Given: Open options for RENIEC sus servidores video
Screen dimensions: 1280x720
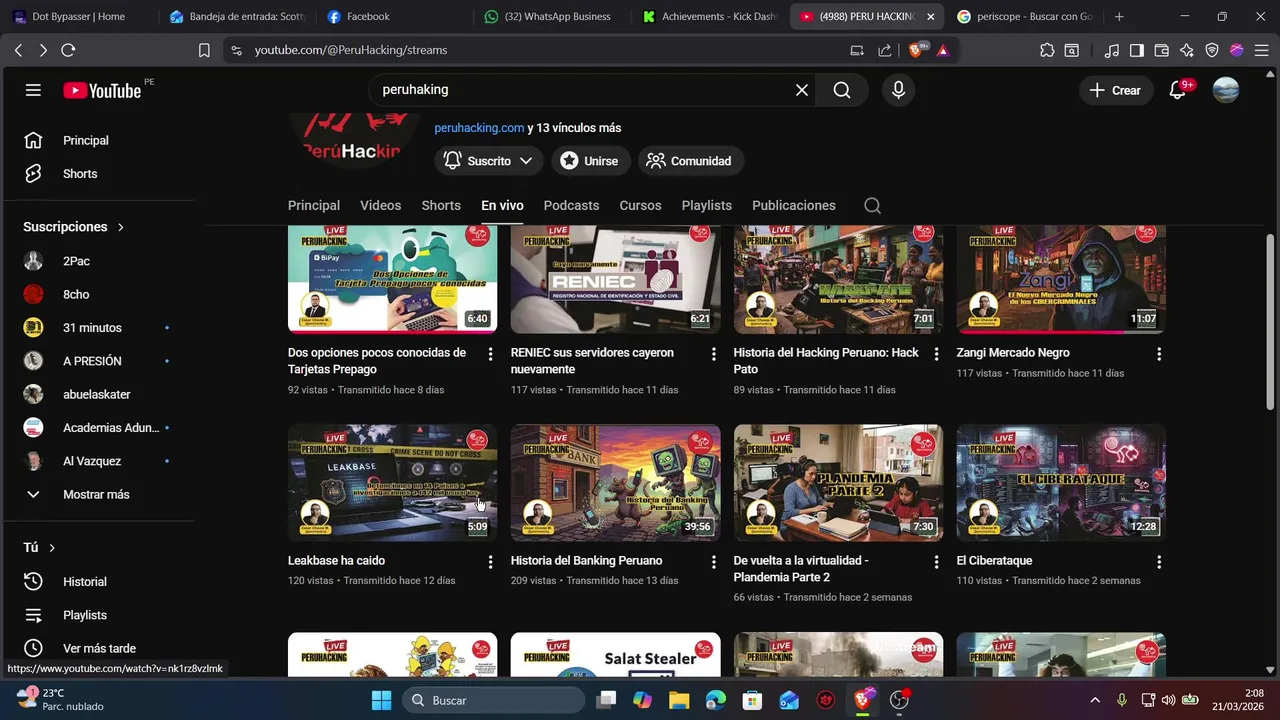Looking at the screenshot, I should click(713, 354).
